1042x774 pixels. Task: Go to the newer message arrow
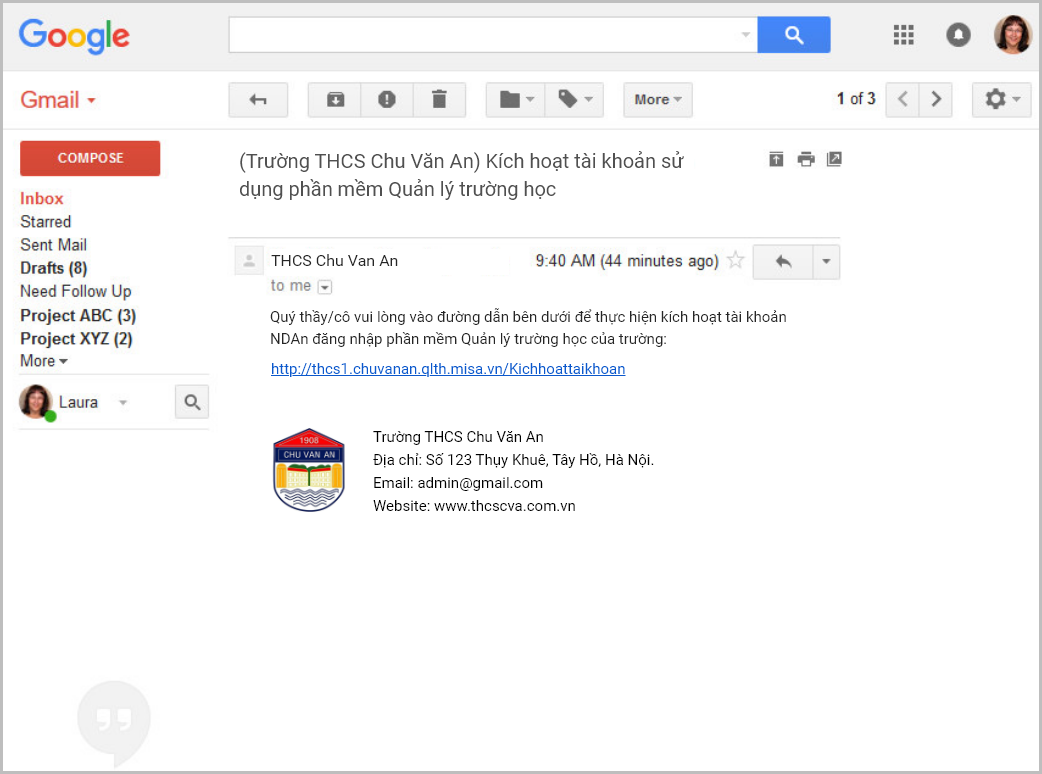(902, 100)
